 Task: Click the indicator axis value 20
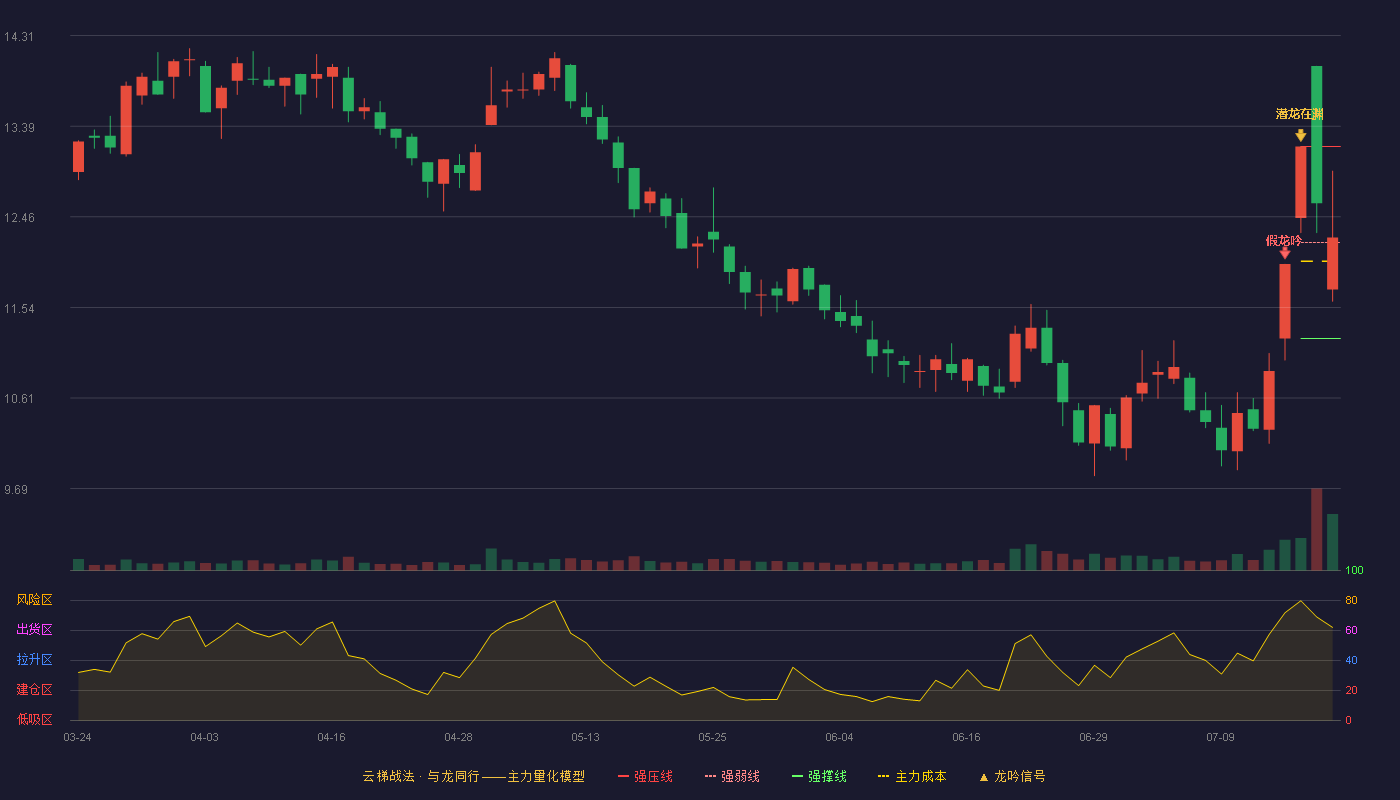[x=1351, y=690]
